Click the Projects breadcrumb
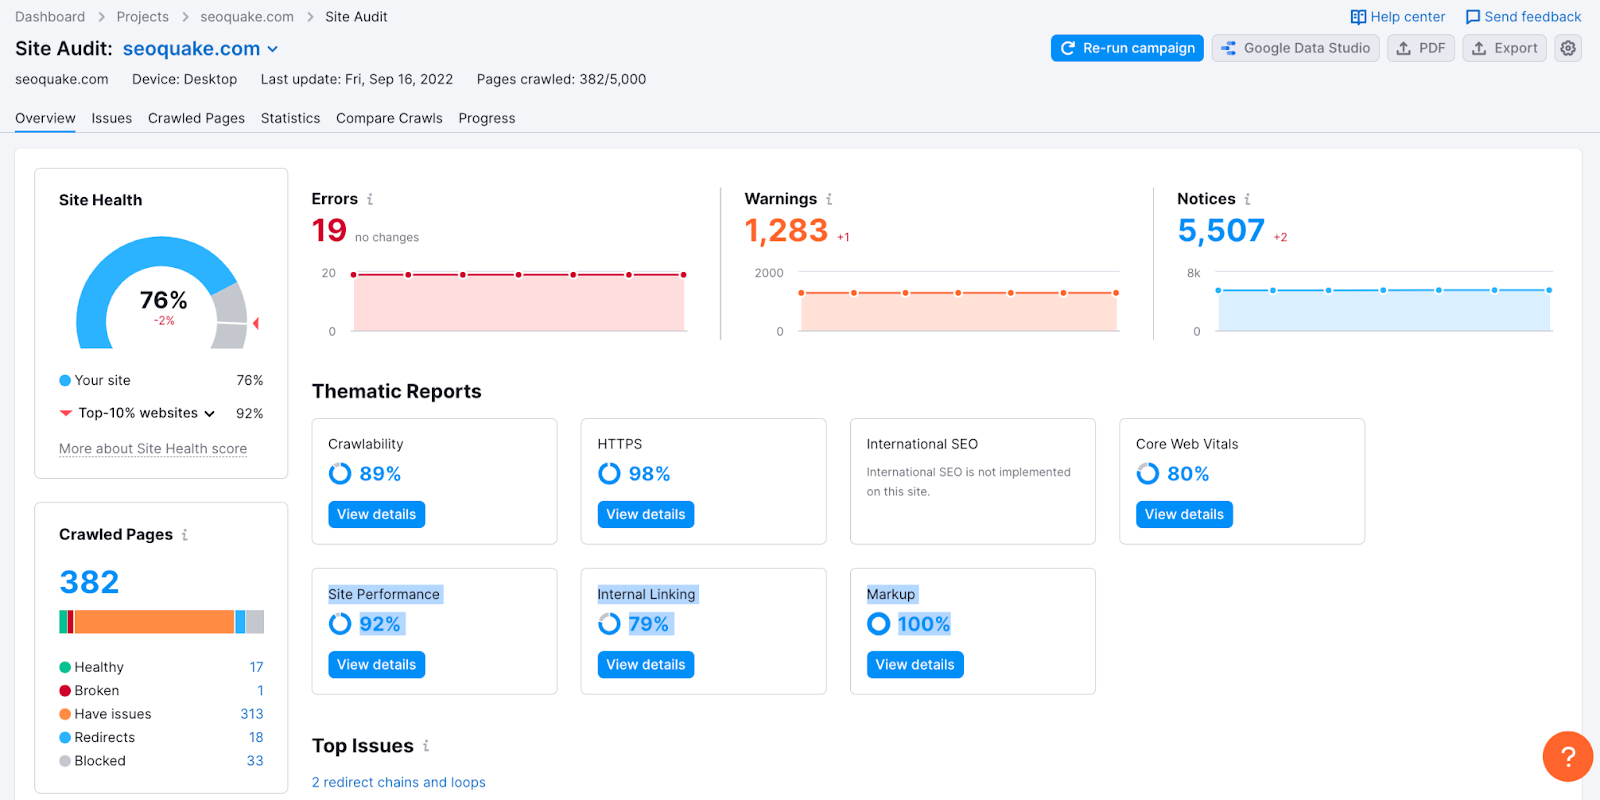This screenshot has width=1600, height=800. (x=142, y=17)
